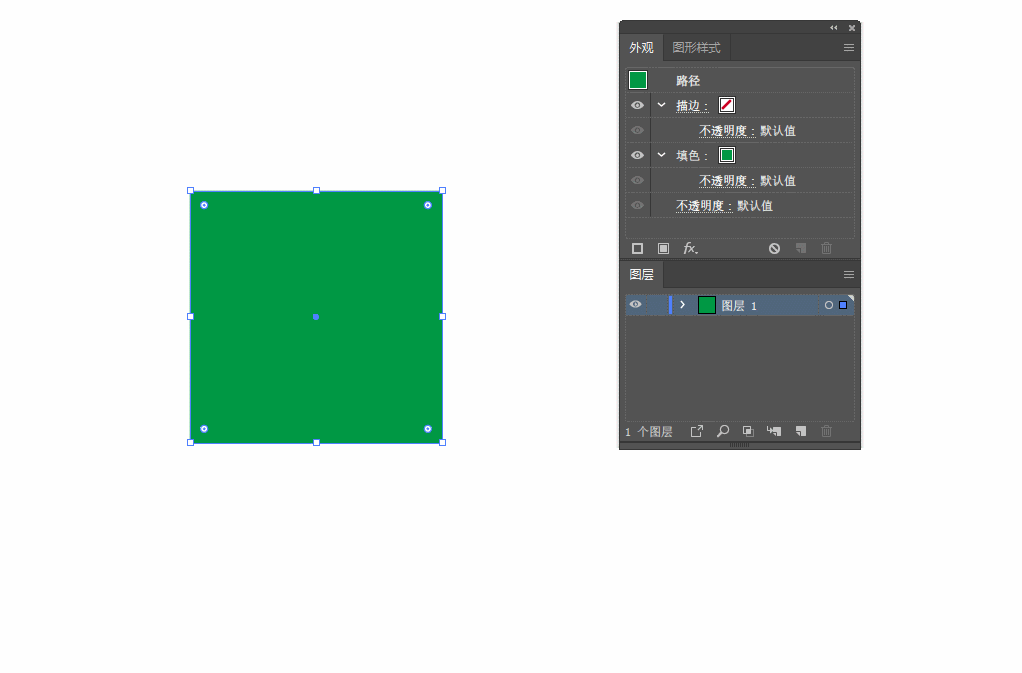Image resolution: width=1022 pixels, height=673 pixels.
Task: Click the blue selection indicator square of 图层 1
Action: 843,305
